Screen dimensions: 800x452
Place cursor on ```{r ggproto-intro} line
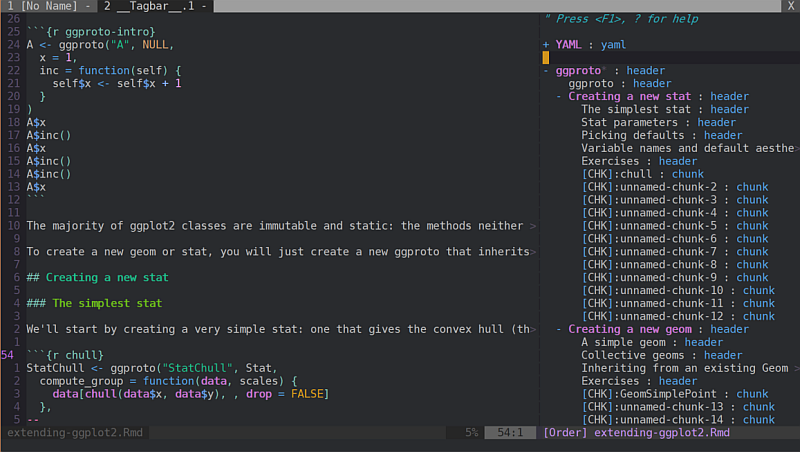click(91, 32)
